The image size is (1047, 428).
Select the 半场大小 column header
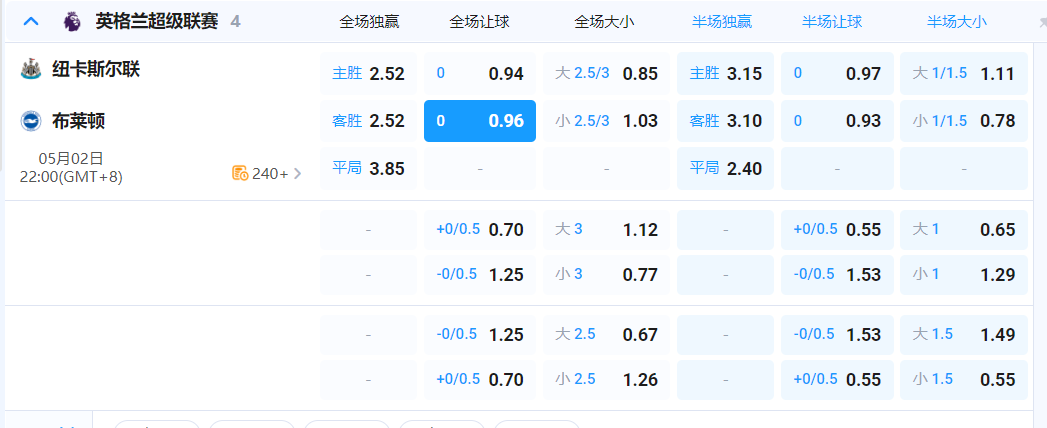[957, 21]
